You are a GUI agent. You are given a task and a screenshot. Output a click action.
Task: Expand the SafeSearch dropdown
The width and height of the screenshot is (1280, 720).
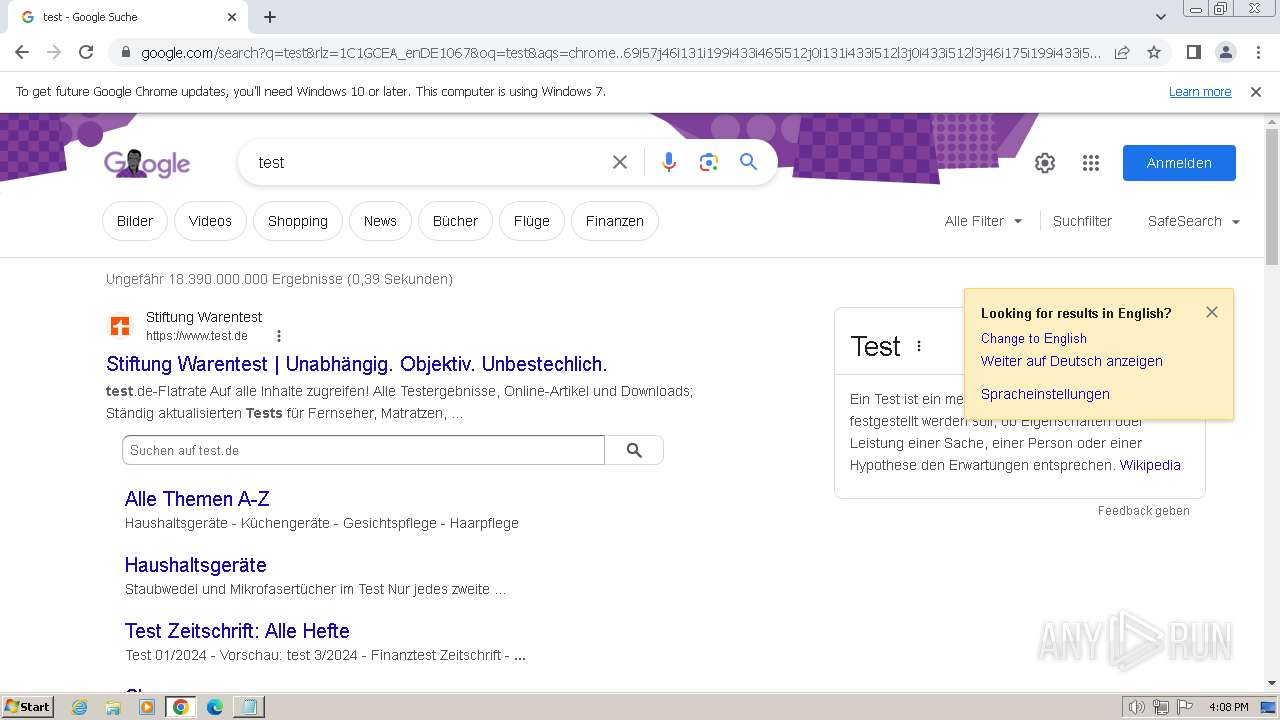(x=1194, y=221)
